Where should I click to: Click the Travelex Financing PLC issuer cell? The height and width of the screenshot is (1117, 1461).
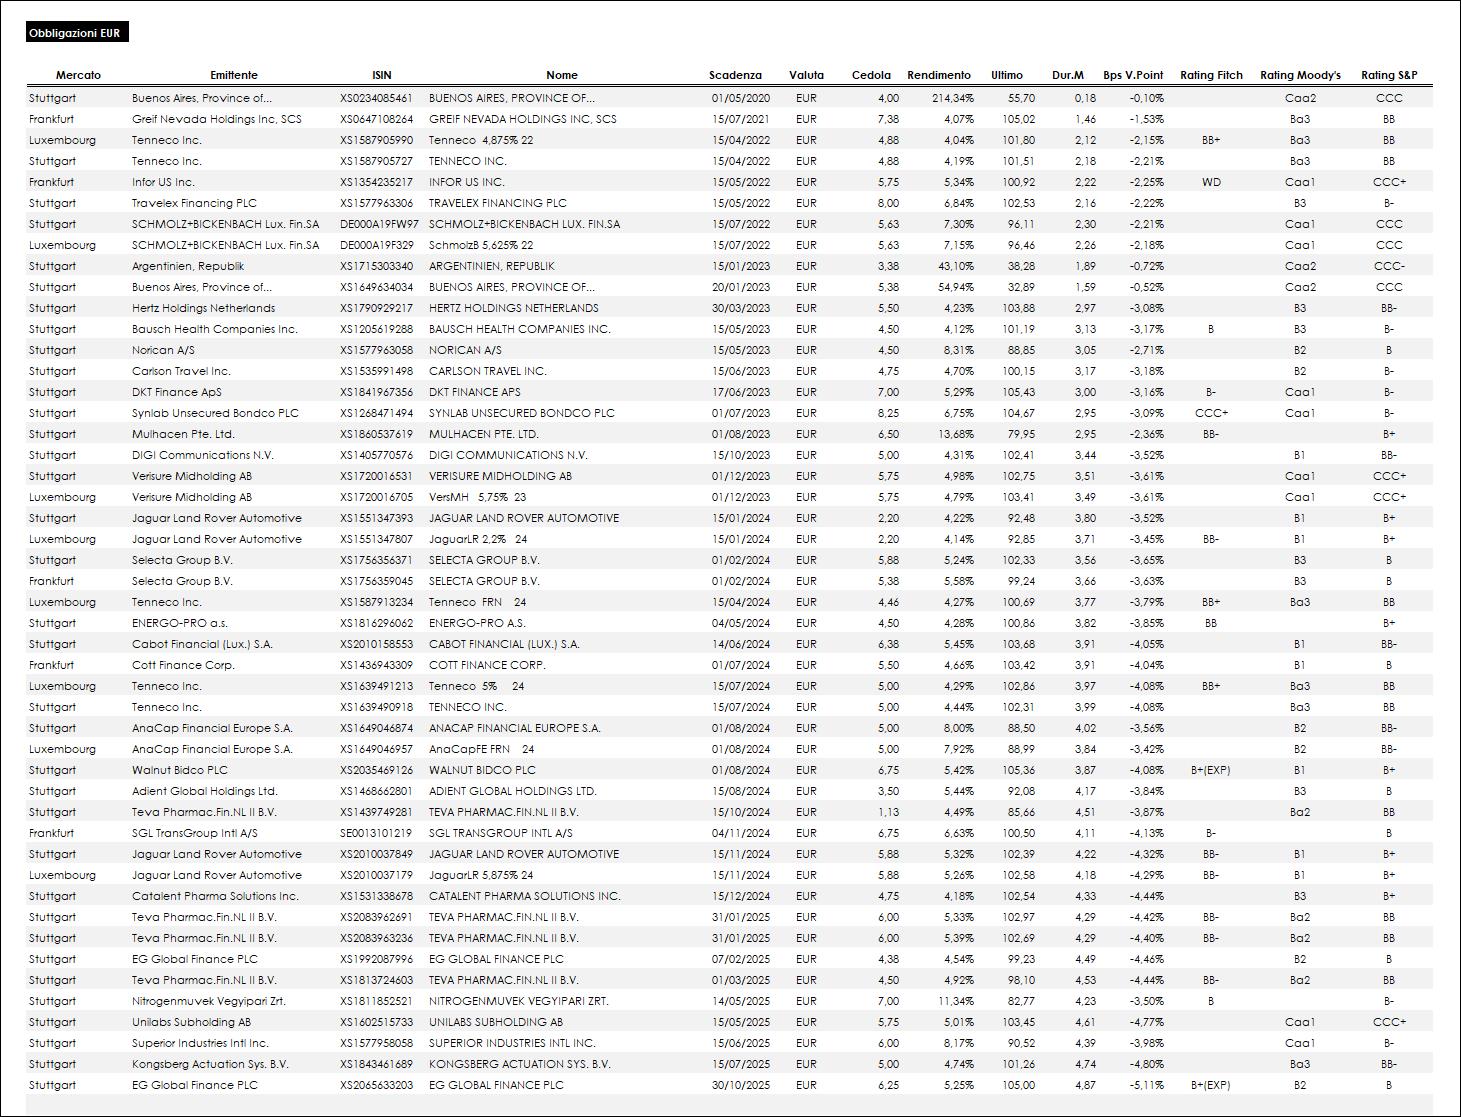coord(194,203)
